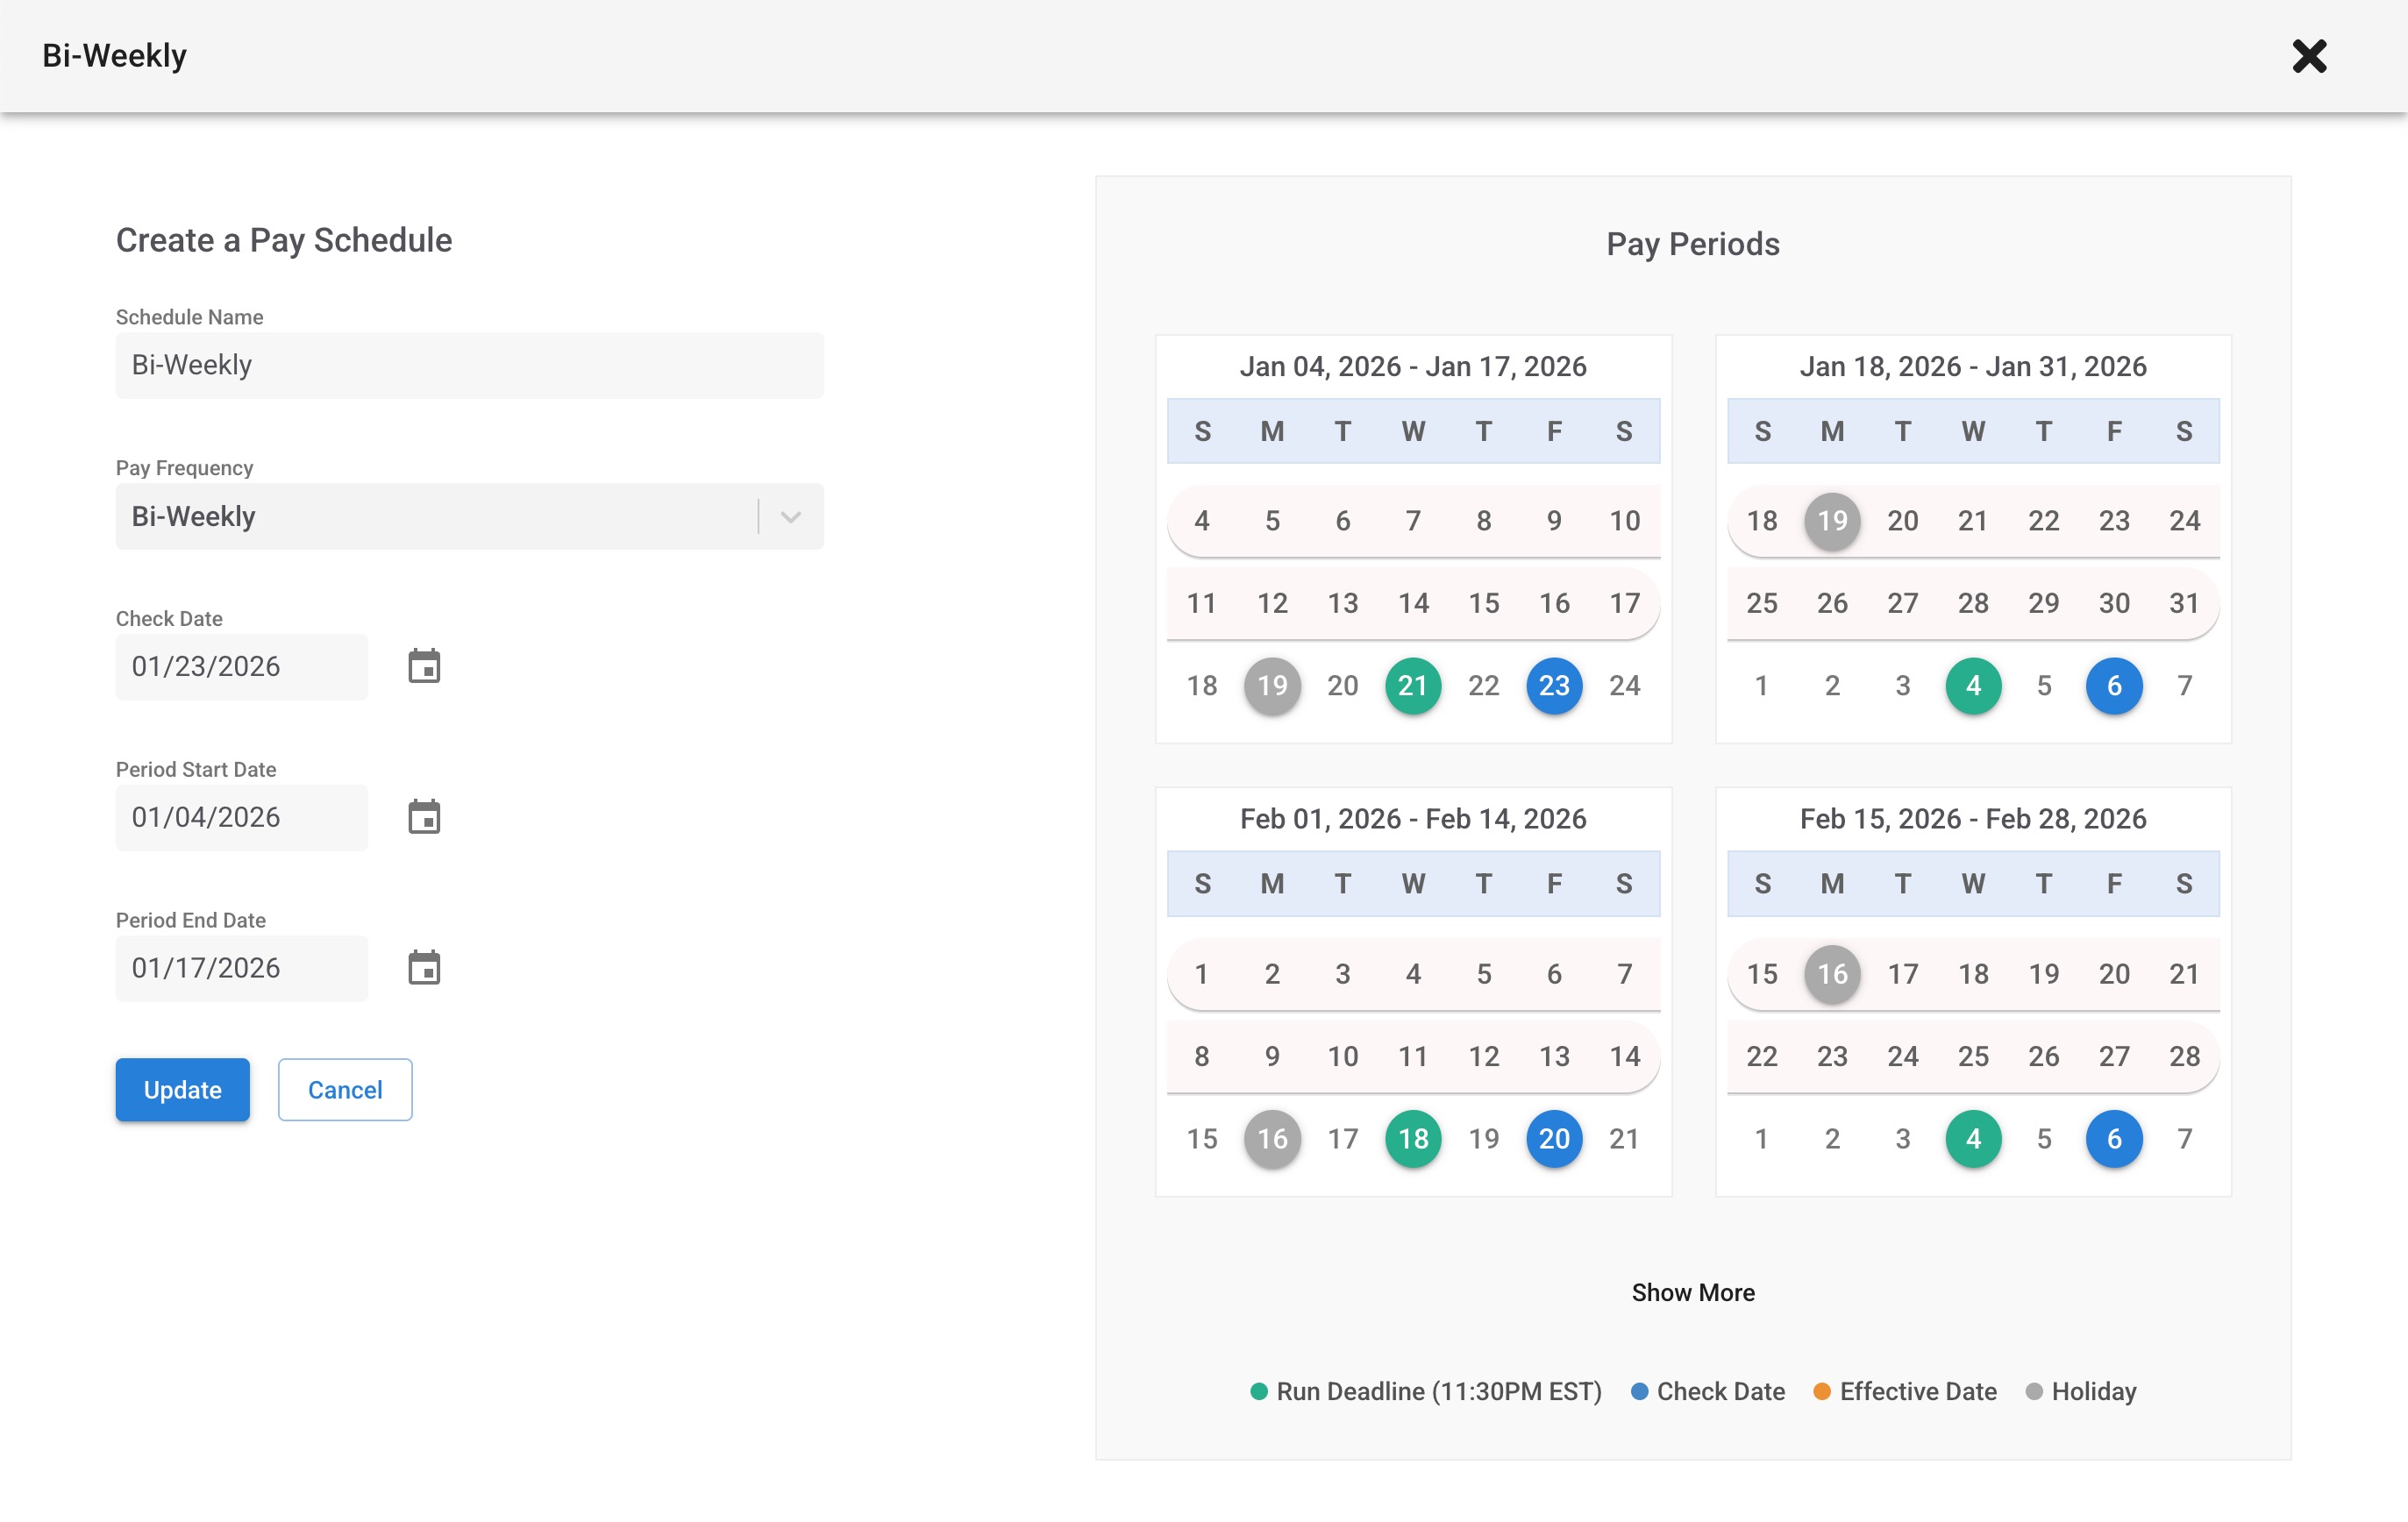Click the Period End Date field 01/17/2026
This screenshot has width=2408, height=1522.
click(x=241, y=968)
